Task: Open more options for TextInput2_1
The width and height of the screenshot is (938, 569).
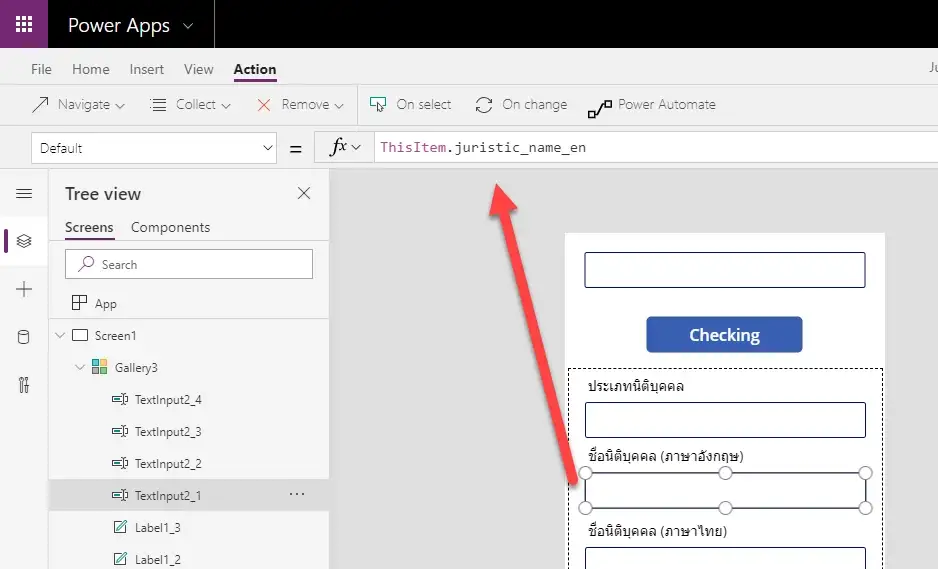Action: (x=297, y=494)
